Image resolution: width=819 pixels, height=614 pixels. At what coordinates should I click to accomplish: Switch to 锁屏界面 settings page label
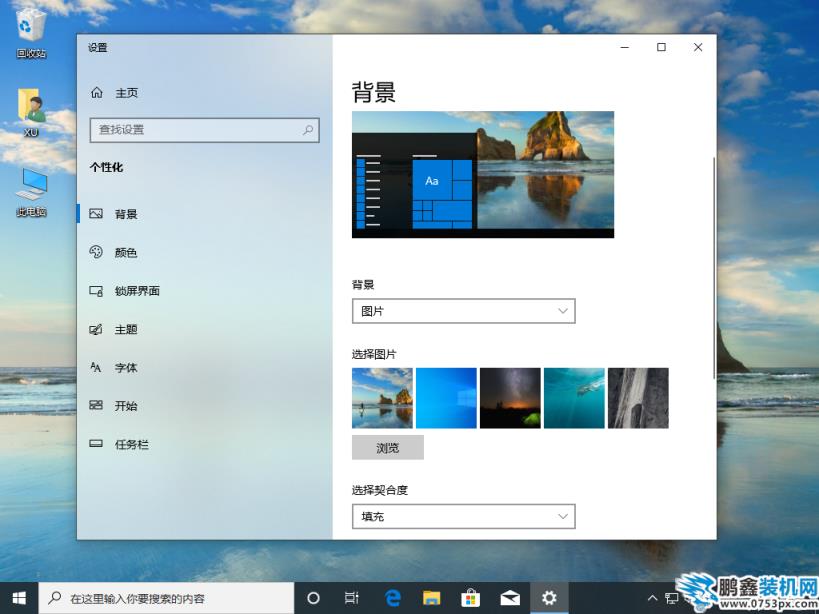[137, 291]
